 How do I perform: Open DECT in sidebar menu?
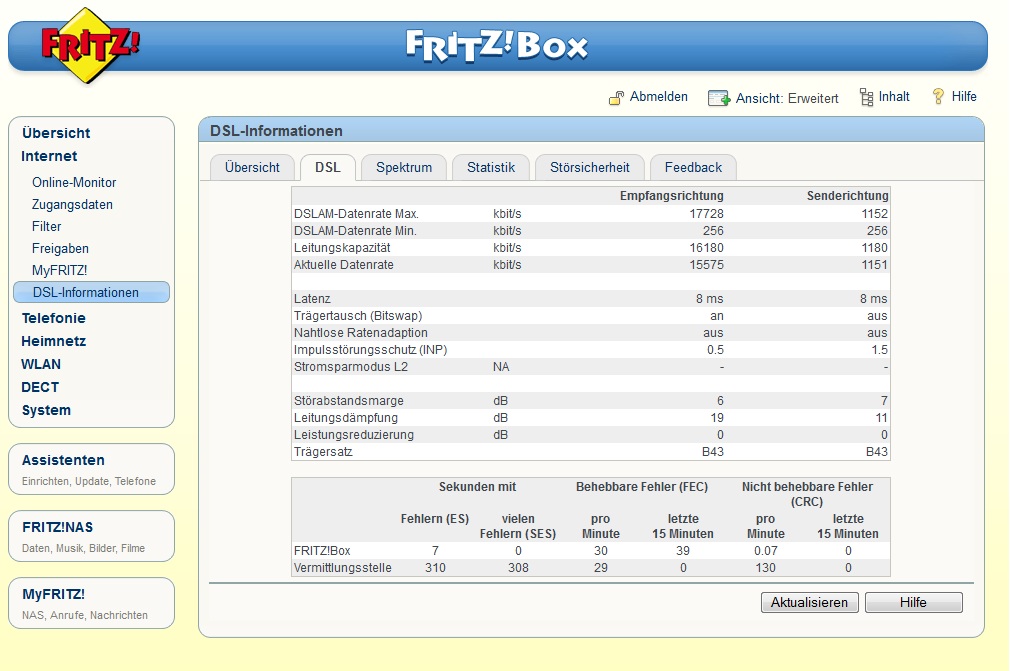(x=40, y=388)
